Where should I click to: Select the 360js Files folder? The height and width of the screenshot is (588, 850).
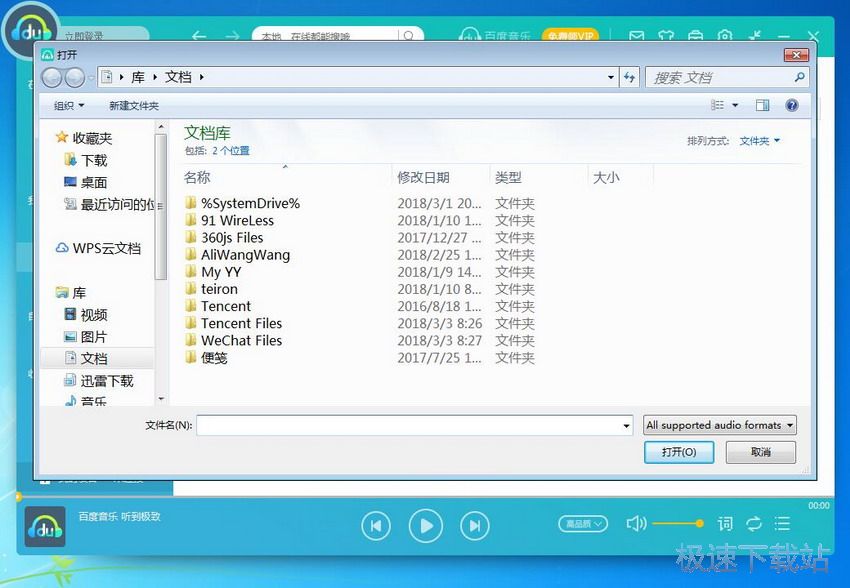point(224,237)
